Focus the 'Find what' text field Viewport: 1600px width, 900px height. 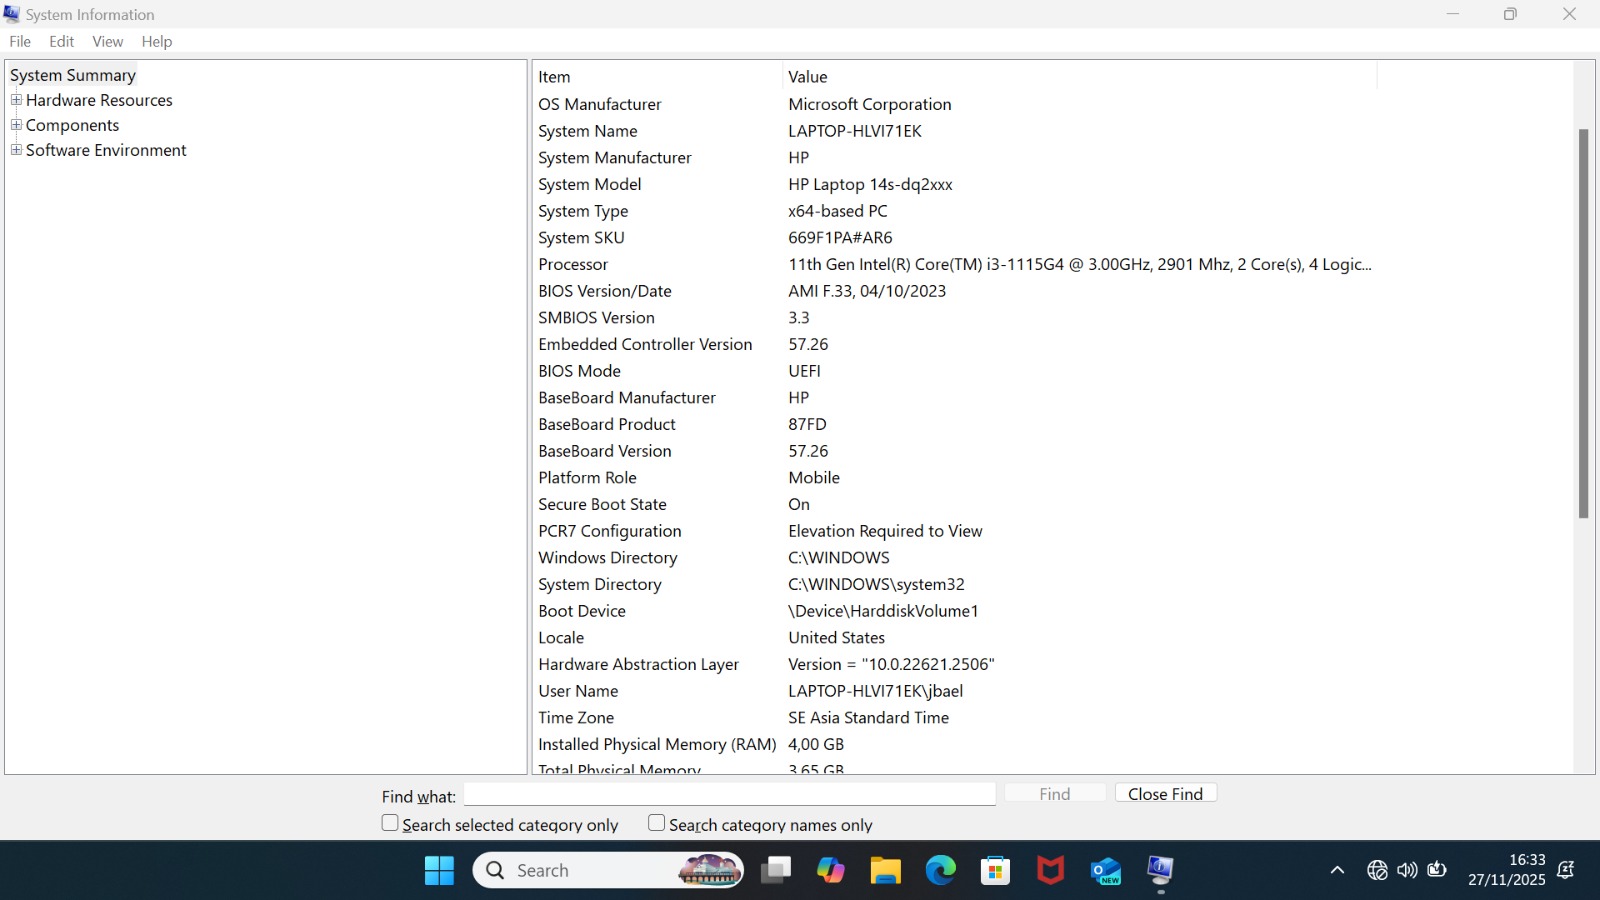click(729, 794)
